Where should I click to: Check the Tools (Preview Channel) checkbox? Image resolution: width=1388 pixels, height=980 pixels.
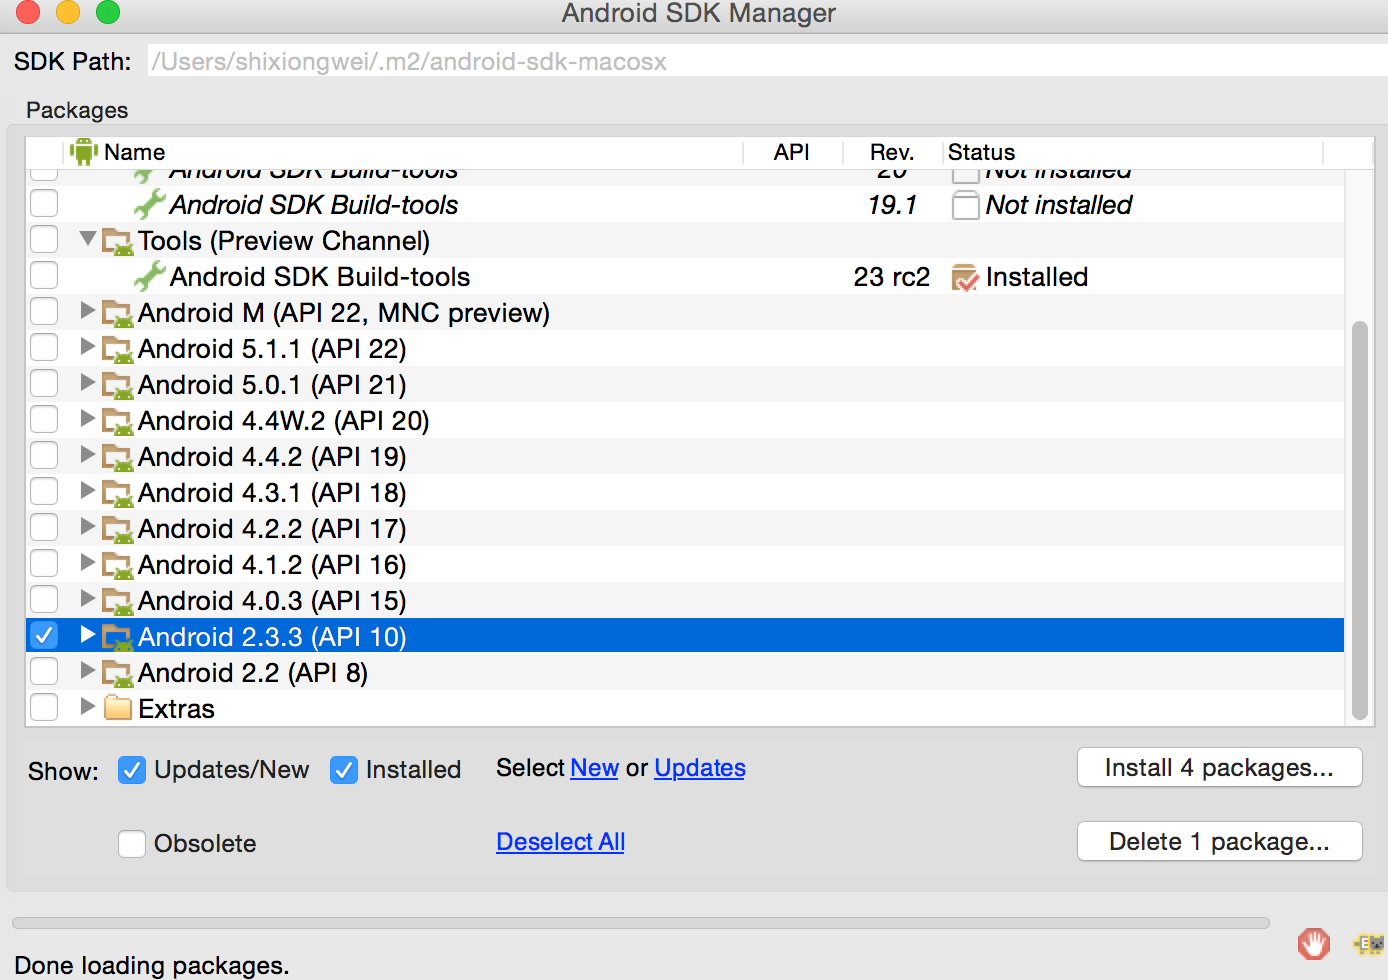tap(44, 239)
